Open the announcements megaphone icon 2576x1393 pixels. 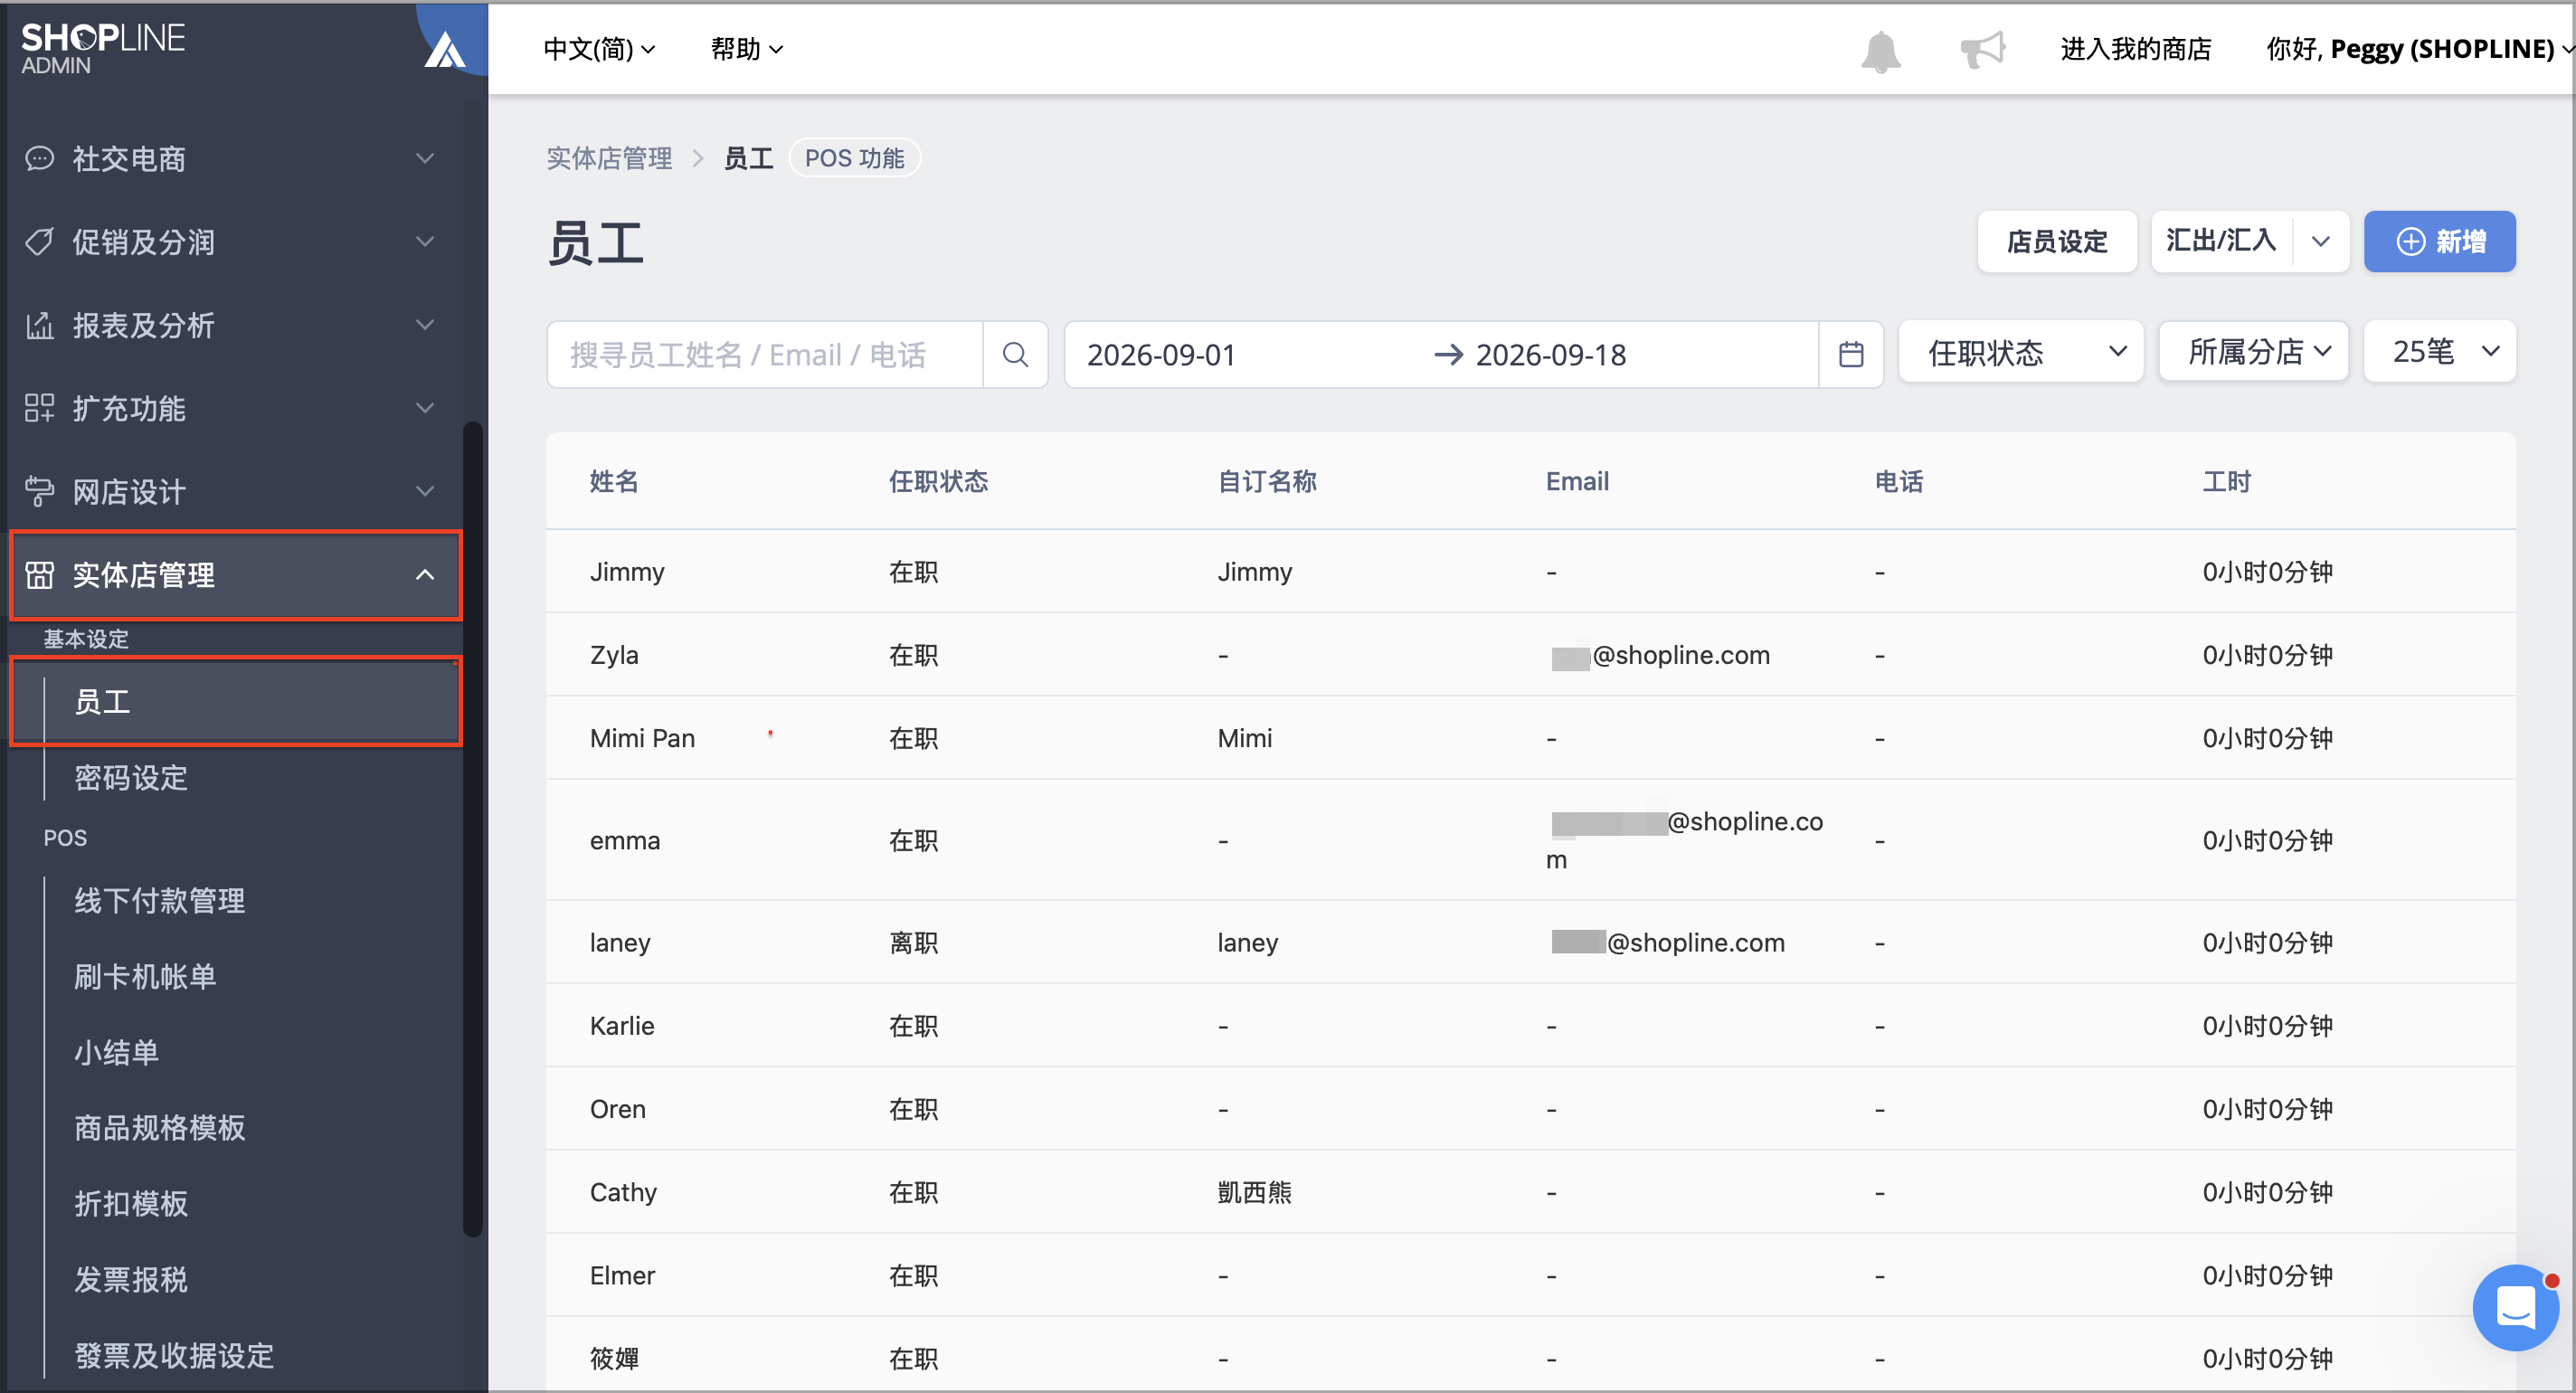click(x=1982, y=49)
